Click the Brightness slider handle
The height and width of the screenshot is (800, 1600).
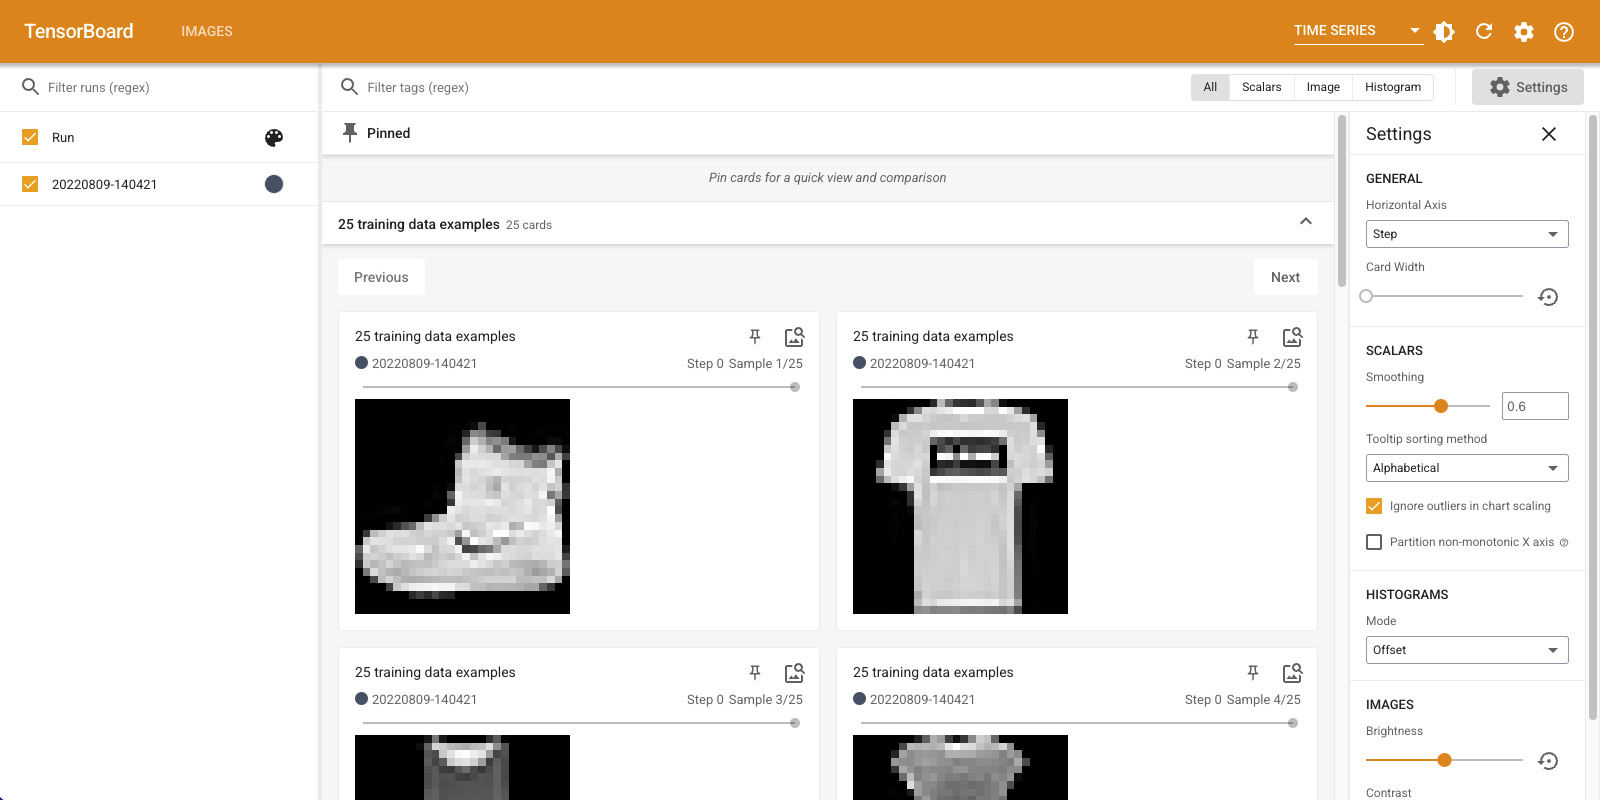pos(1444,760)
